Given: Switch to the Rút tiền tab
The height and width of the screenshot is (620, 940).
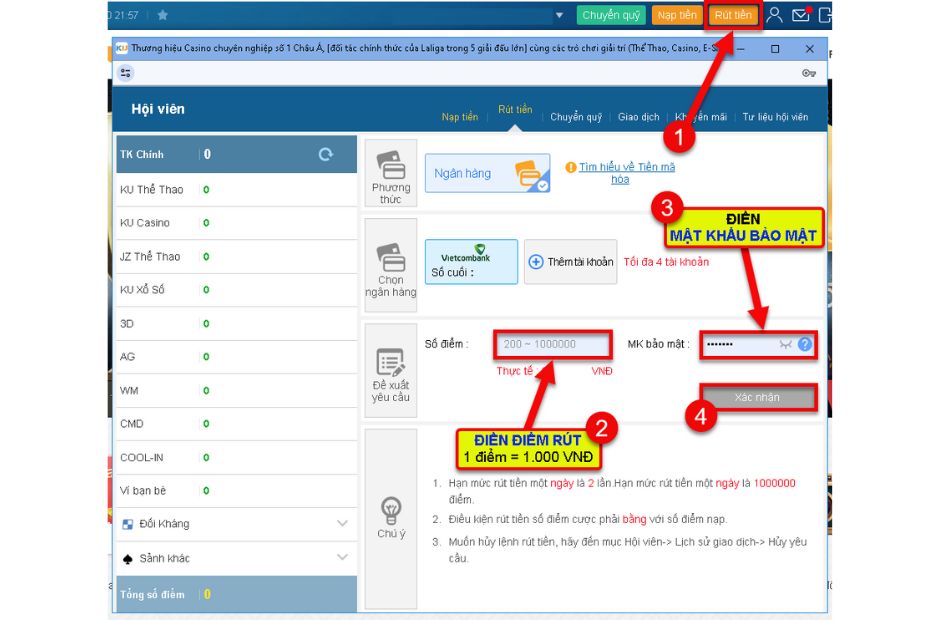Looking at the screenshot, I should (x=515, y=109).
